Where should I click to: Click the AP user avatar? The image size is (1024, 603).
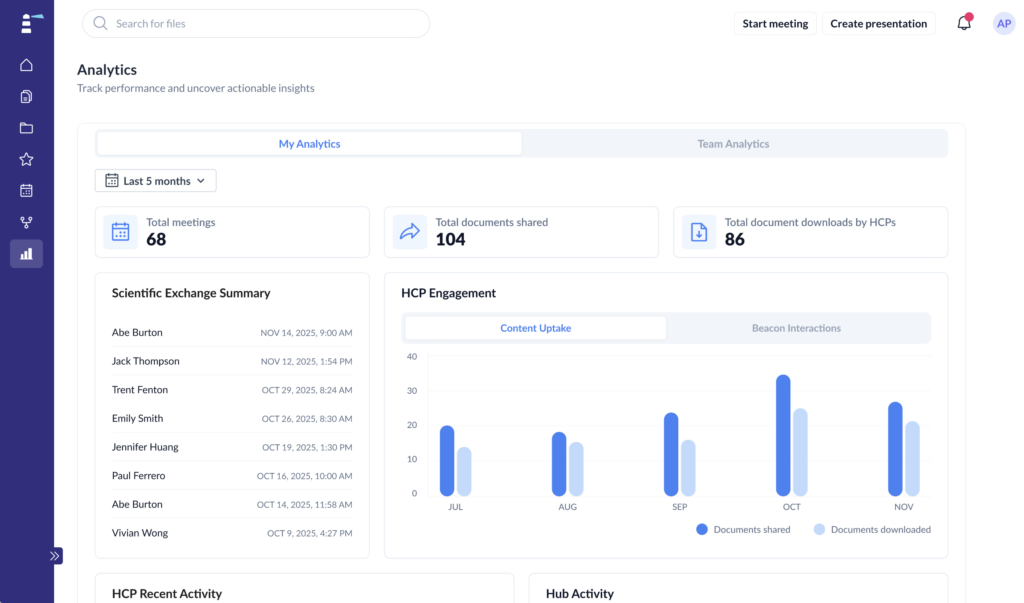1003,23
